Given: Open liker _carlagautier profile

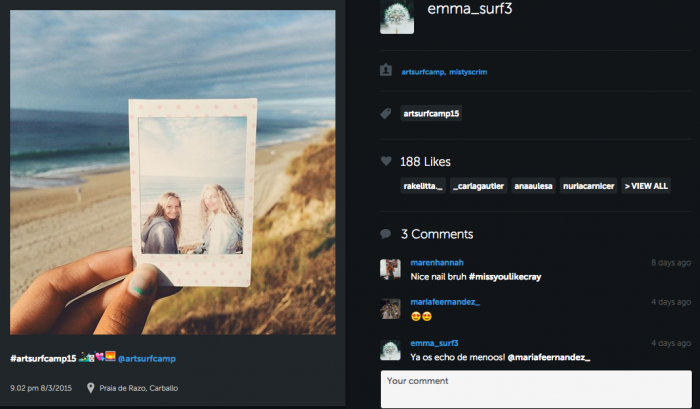Looking at the screenshot, I should tap(478, 186).
